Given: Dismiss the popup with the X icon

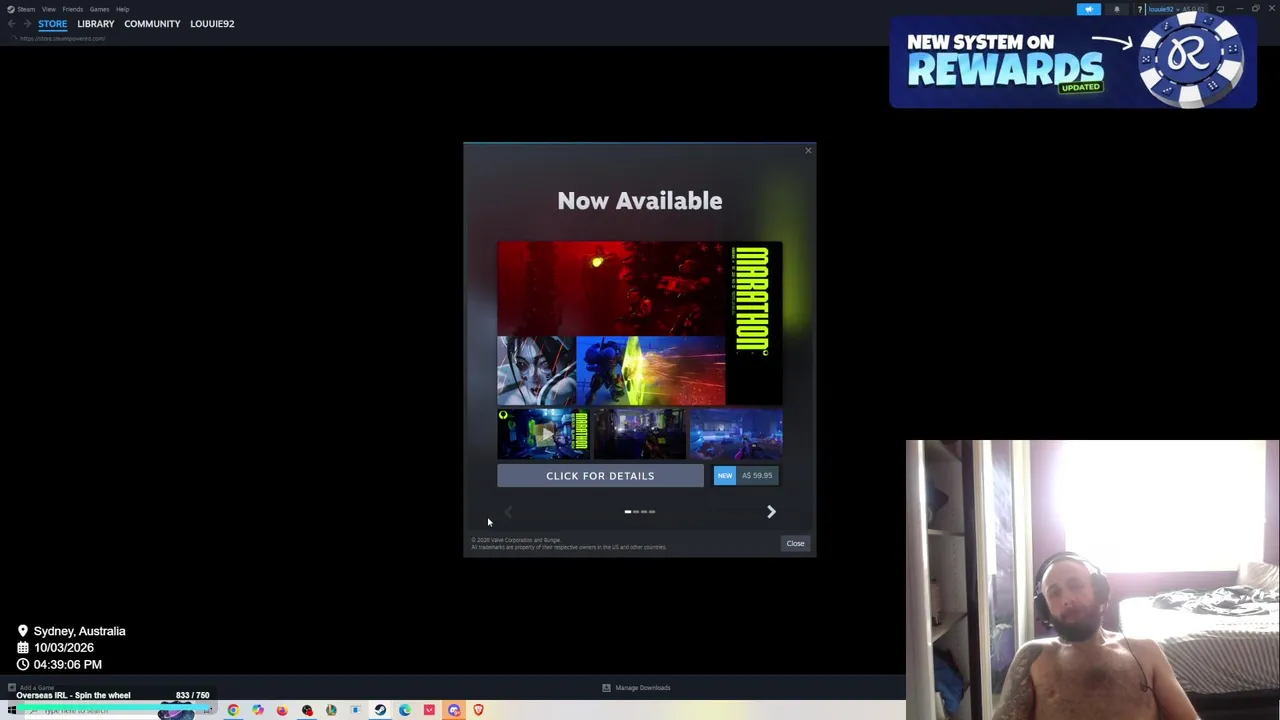Looking at the screenshot, I should (x=808, y=151).
